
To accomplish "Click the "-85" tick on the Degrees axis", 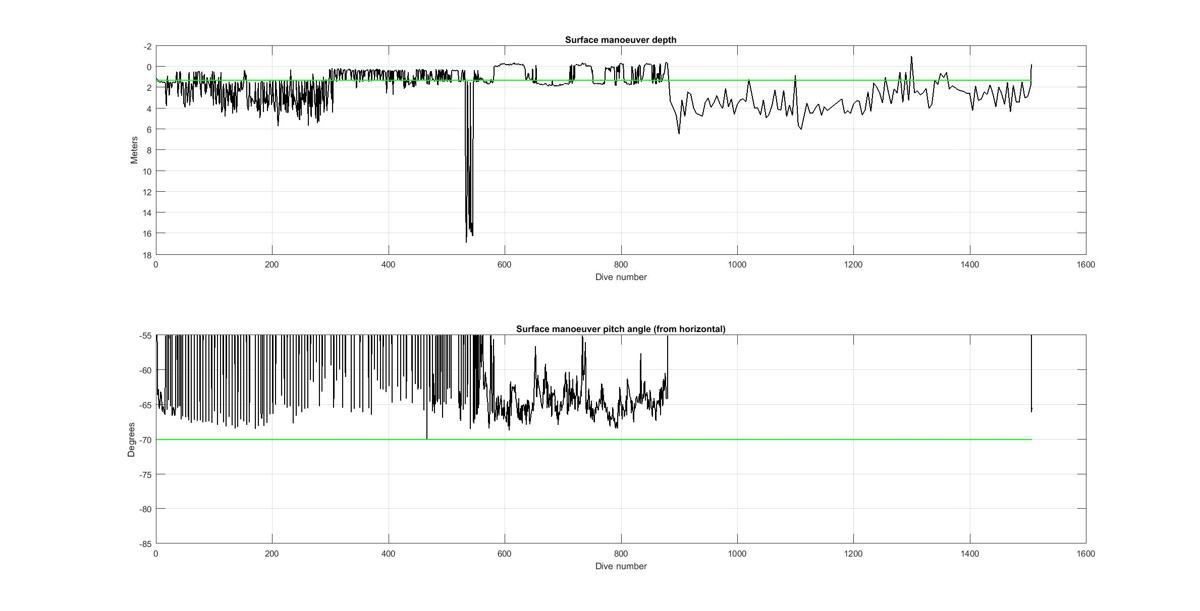I will tap(145, 544).
